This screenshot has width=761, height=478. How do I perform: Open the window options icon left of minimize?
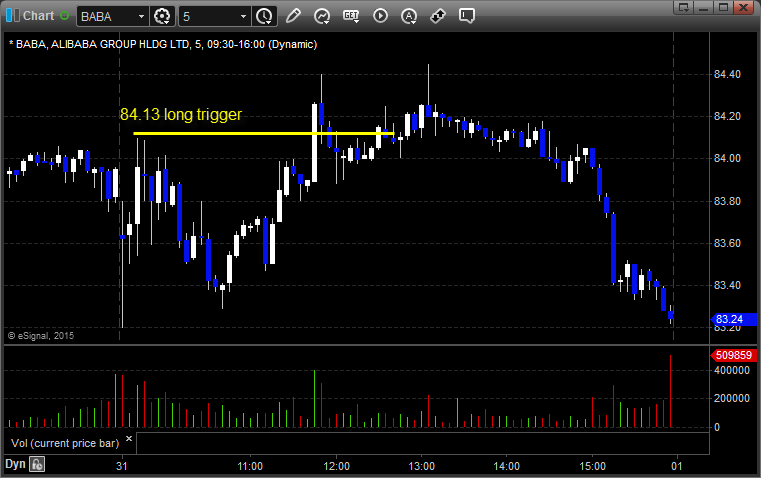tap(684, 7)
